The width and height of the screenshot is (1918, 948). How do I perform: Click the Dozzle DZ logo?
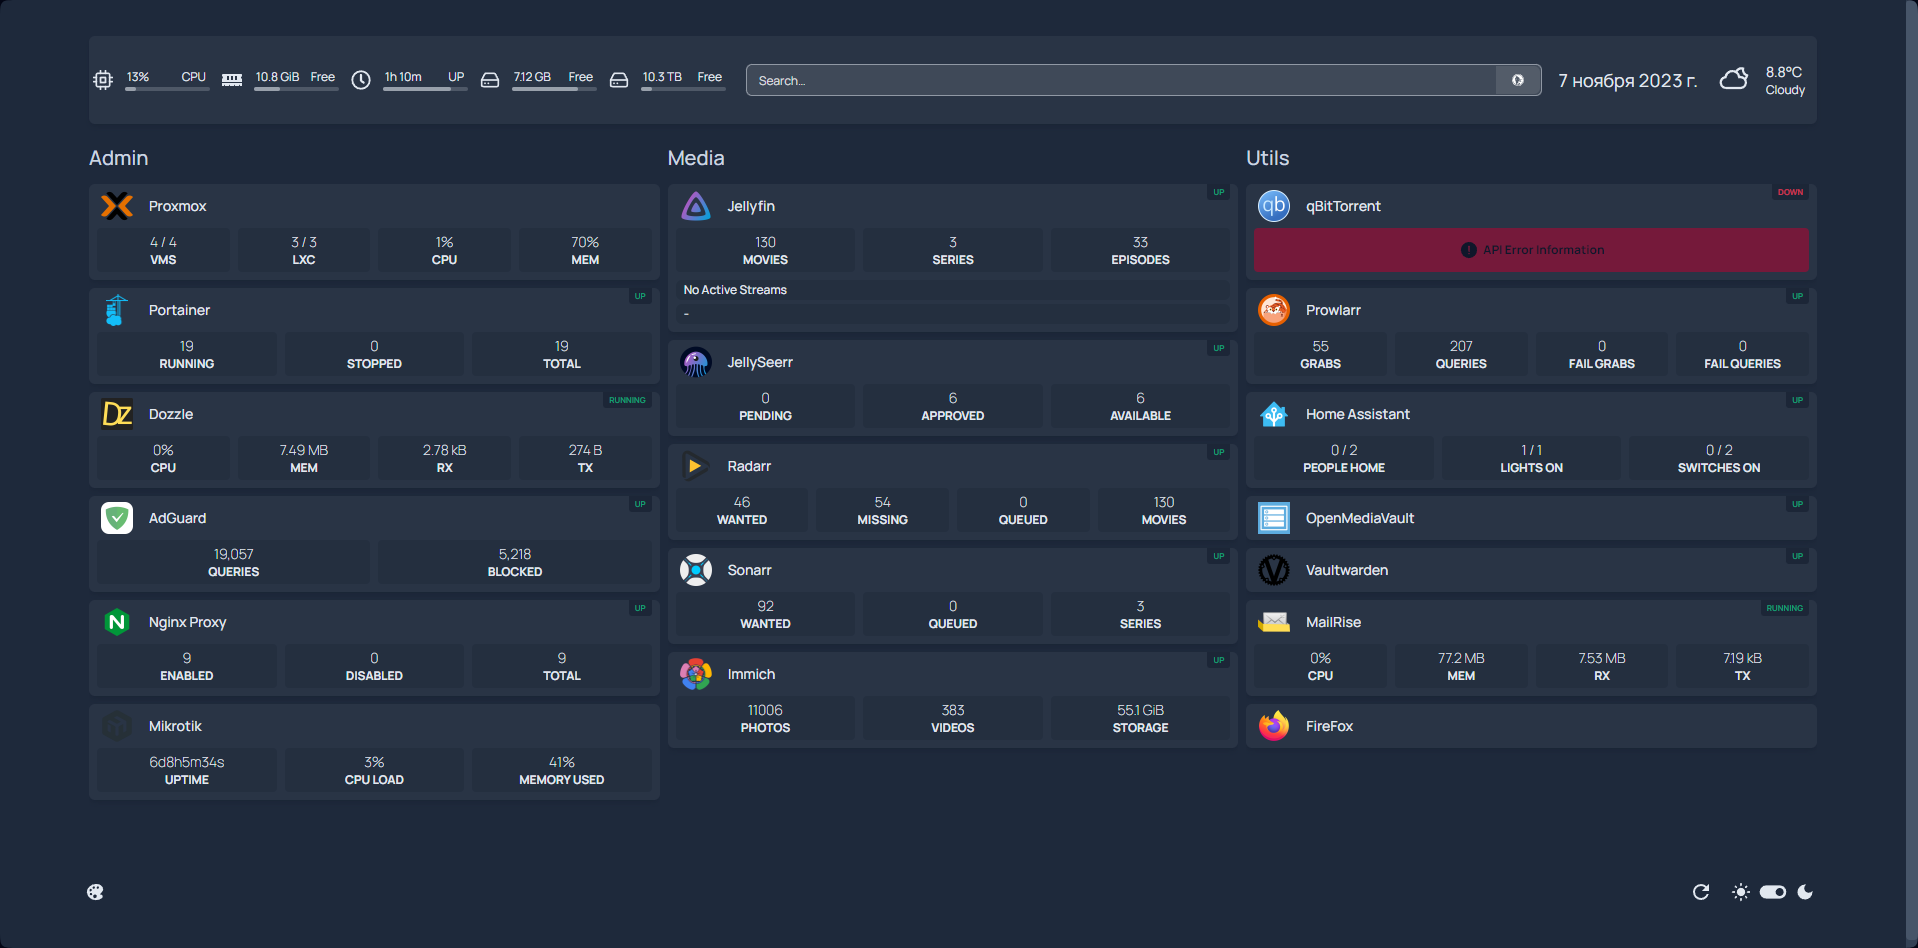(x=117, y=414)
